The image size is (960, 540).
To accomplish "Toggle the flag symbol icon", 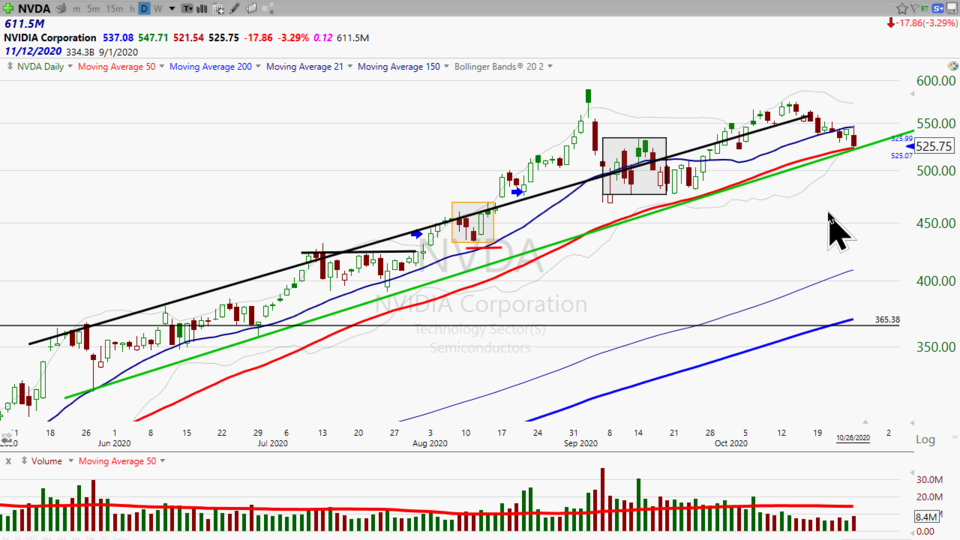I will point(915,8).
